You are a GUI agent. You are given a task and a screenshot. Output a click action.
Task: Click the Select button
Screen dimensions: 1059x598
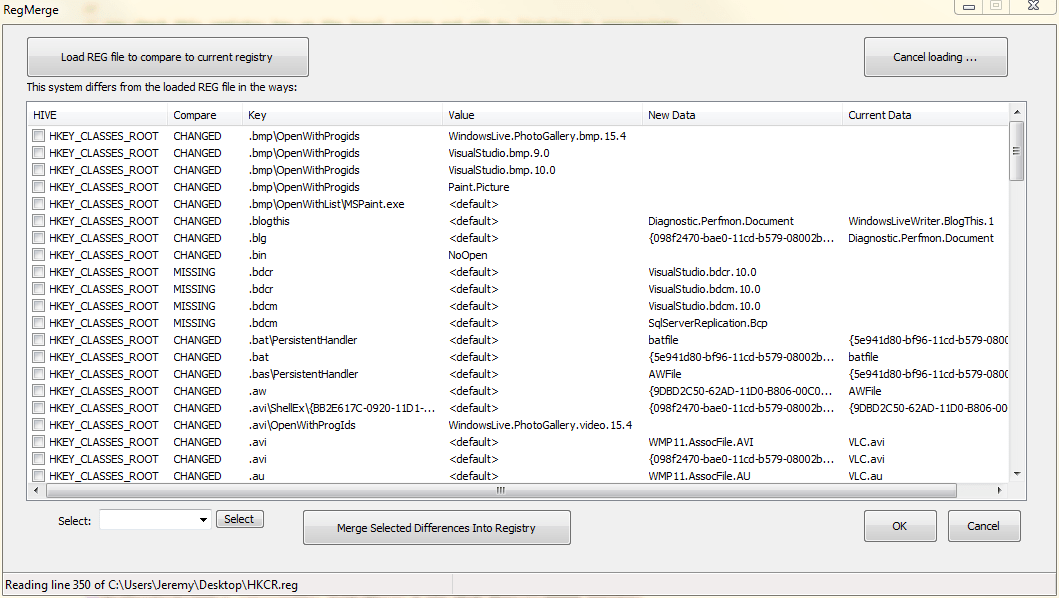239,519
